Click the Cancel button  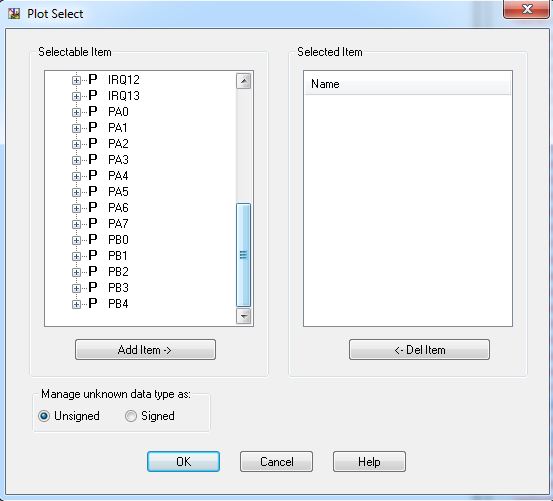(x=276, y=462)
